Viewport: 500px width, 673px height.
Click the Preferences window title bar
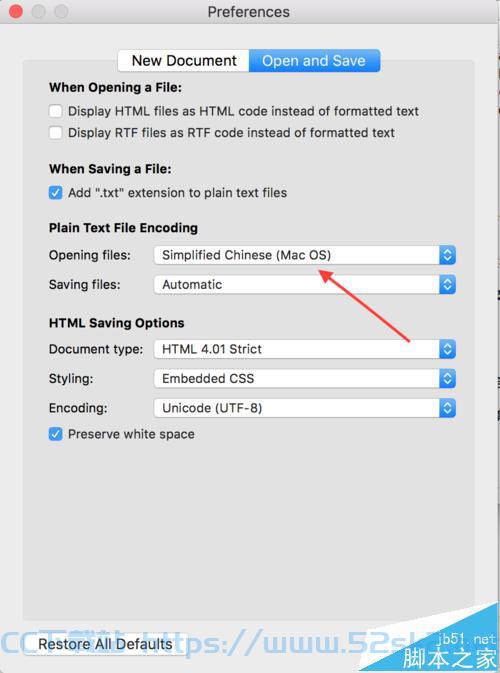click(248, 12)
